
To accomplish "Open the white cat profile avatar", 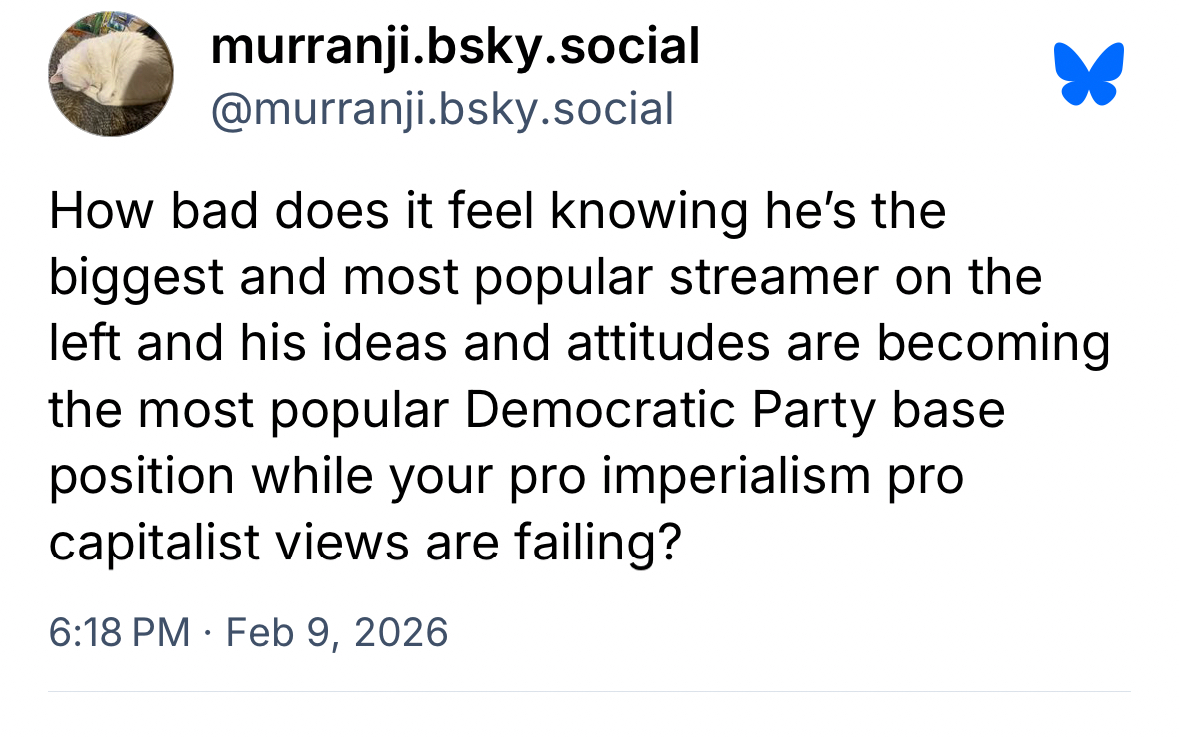I will [x=111, y=74].
